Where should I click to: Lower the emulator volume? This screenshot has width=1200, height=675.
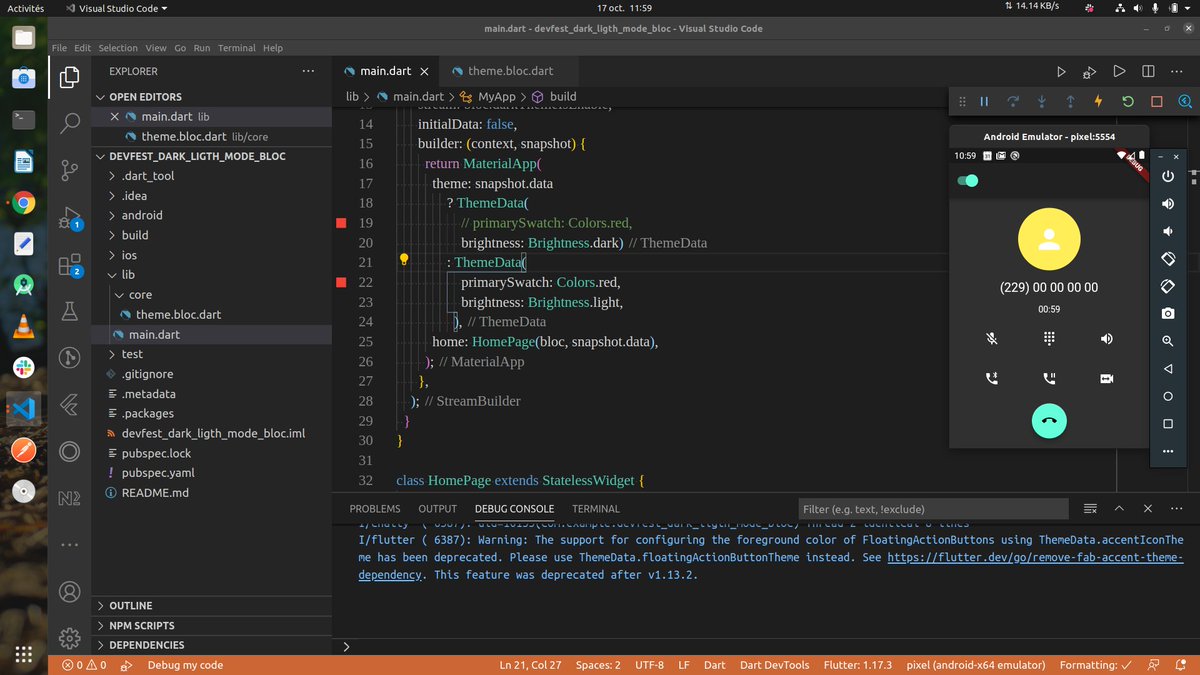(1167, 231)
